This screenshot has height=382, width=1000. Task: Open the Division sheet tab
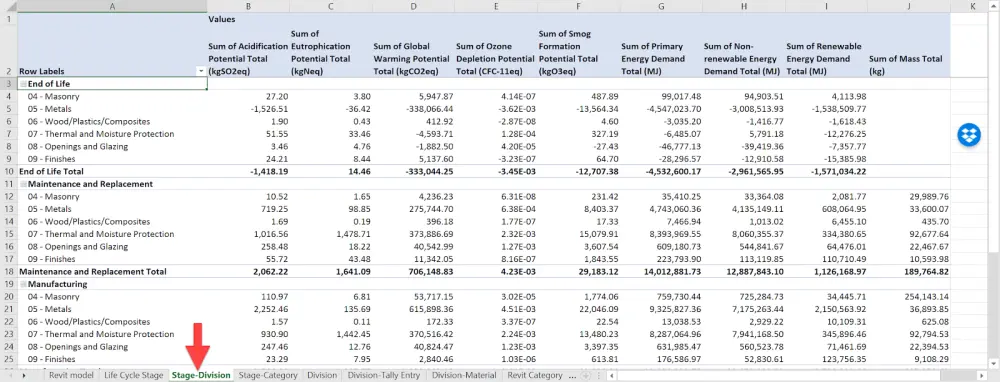tap(321, 376)
